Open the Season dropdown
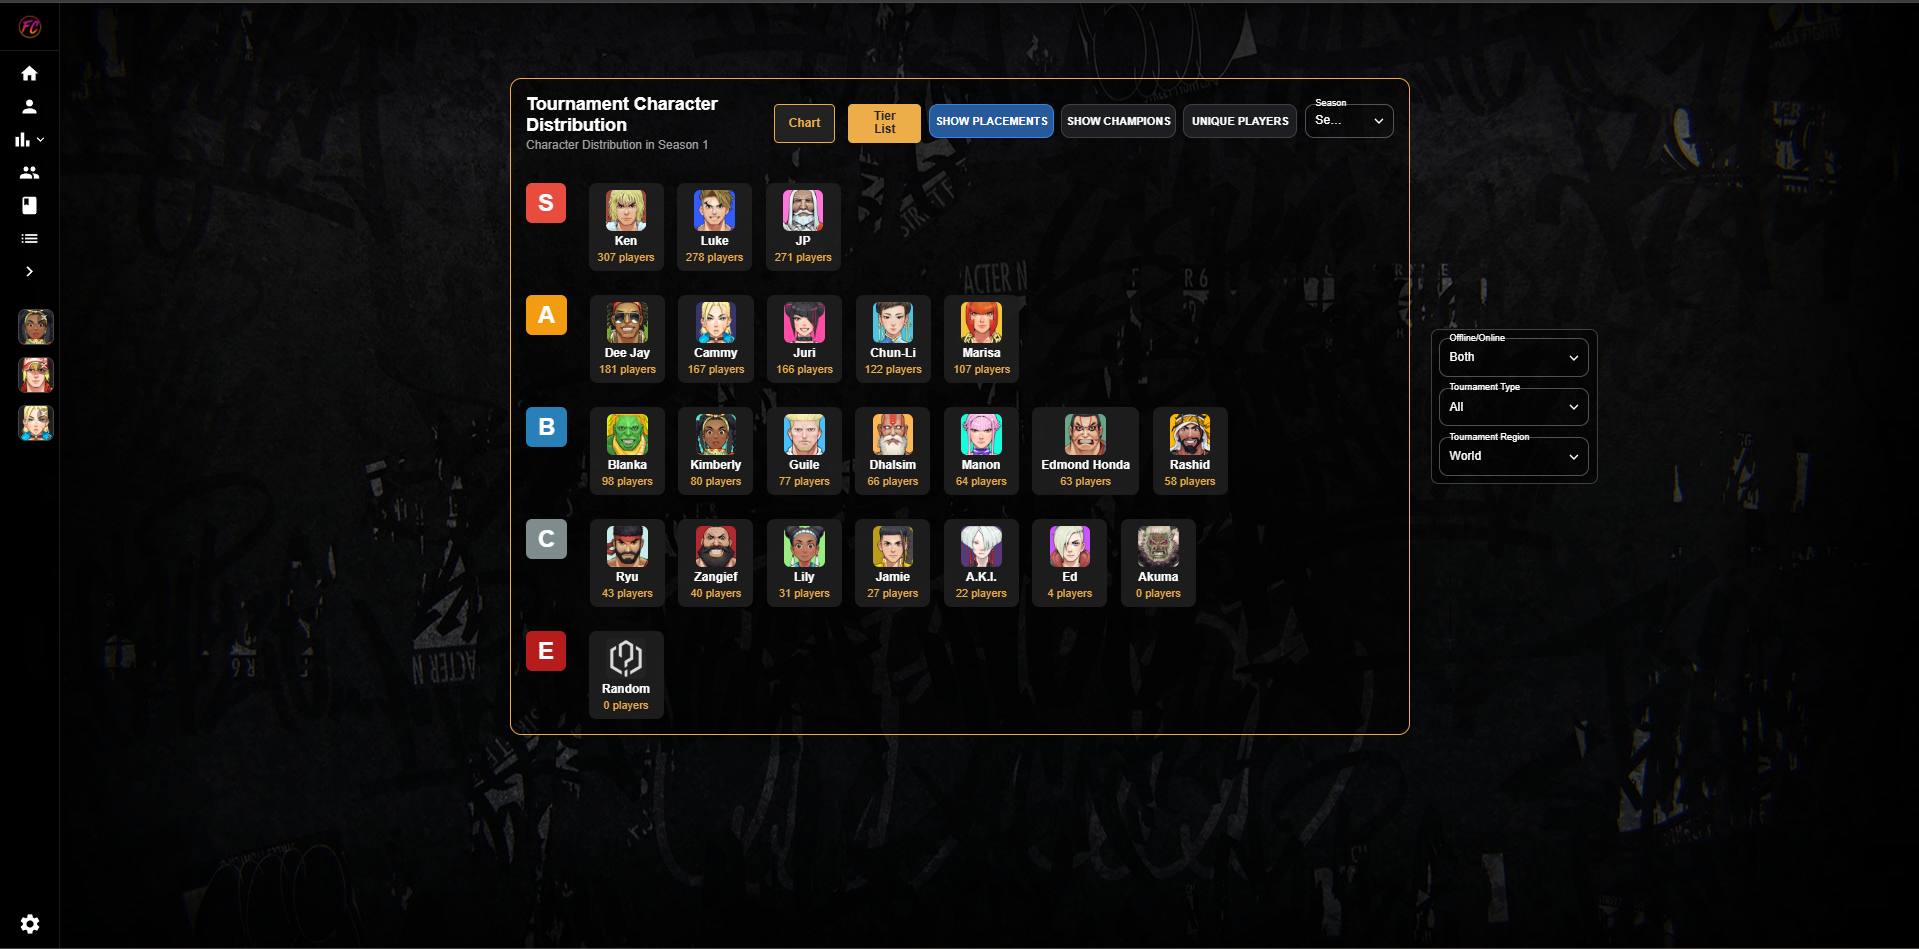This screenshot has width=1919, height=949. [x=1349, y=121]
